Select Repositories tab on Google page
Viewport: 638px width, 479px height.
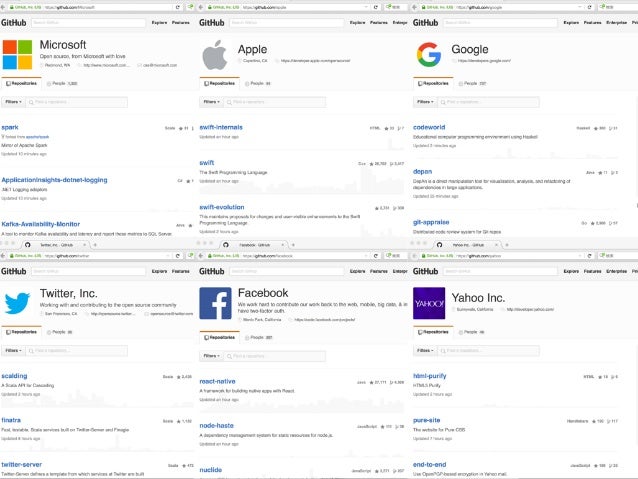click(433, 83)
